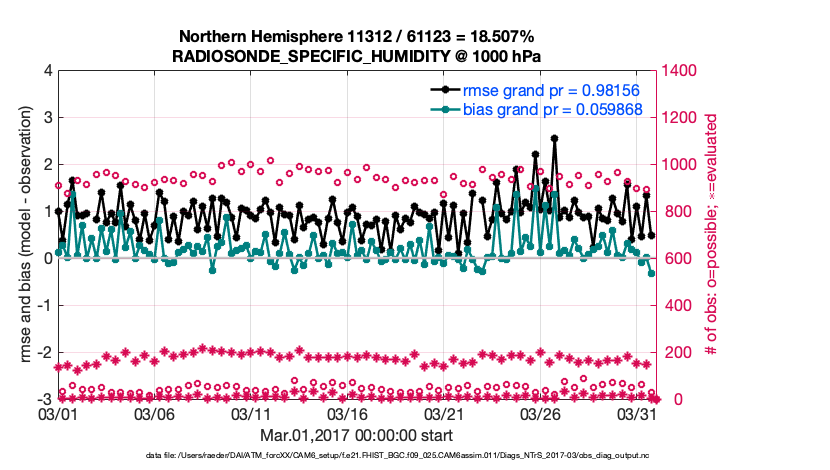Click the highest rmse peak data point
The height and width of the screenshot is (470, 830).
coord(554,139)
